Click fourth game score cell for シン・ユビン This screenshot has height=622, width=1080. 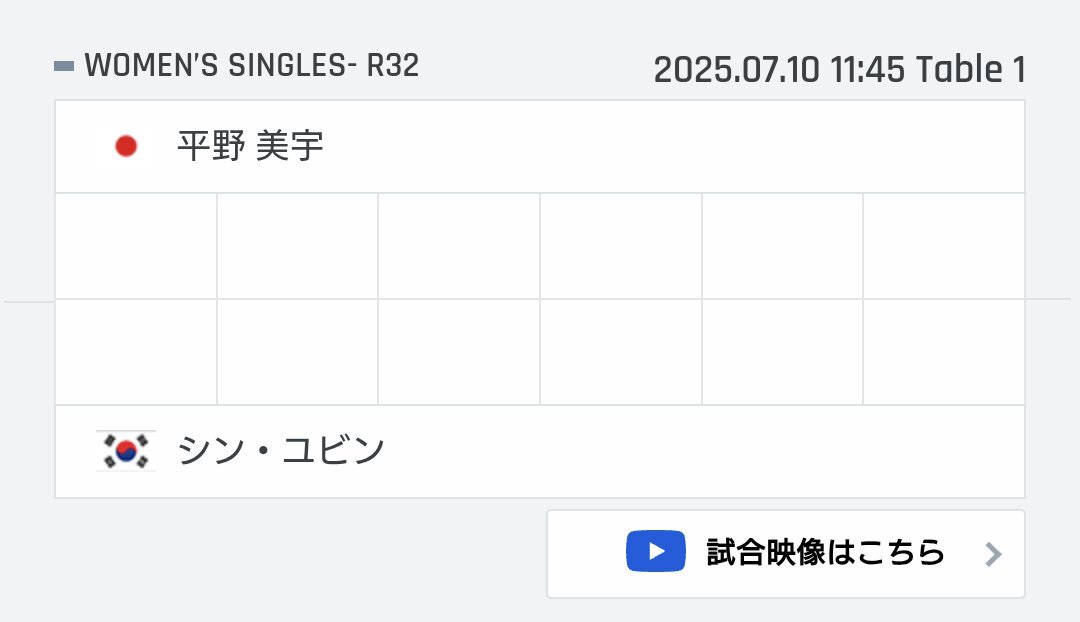tap(621, 352)
